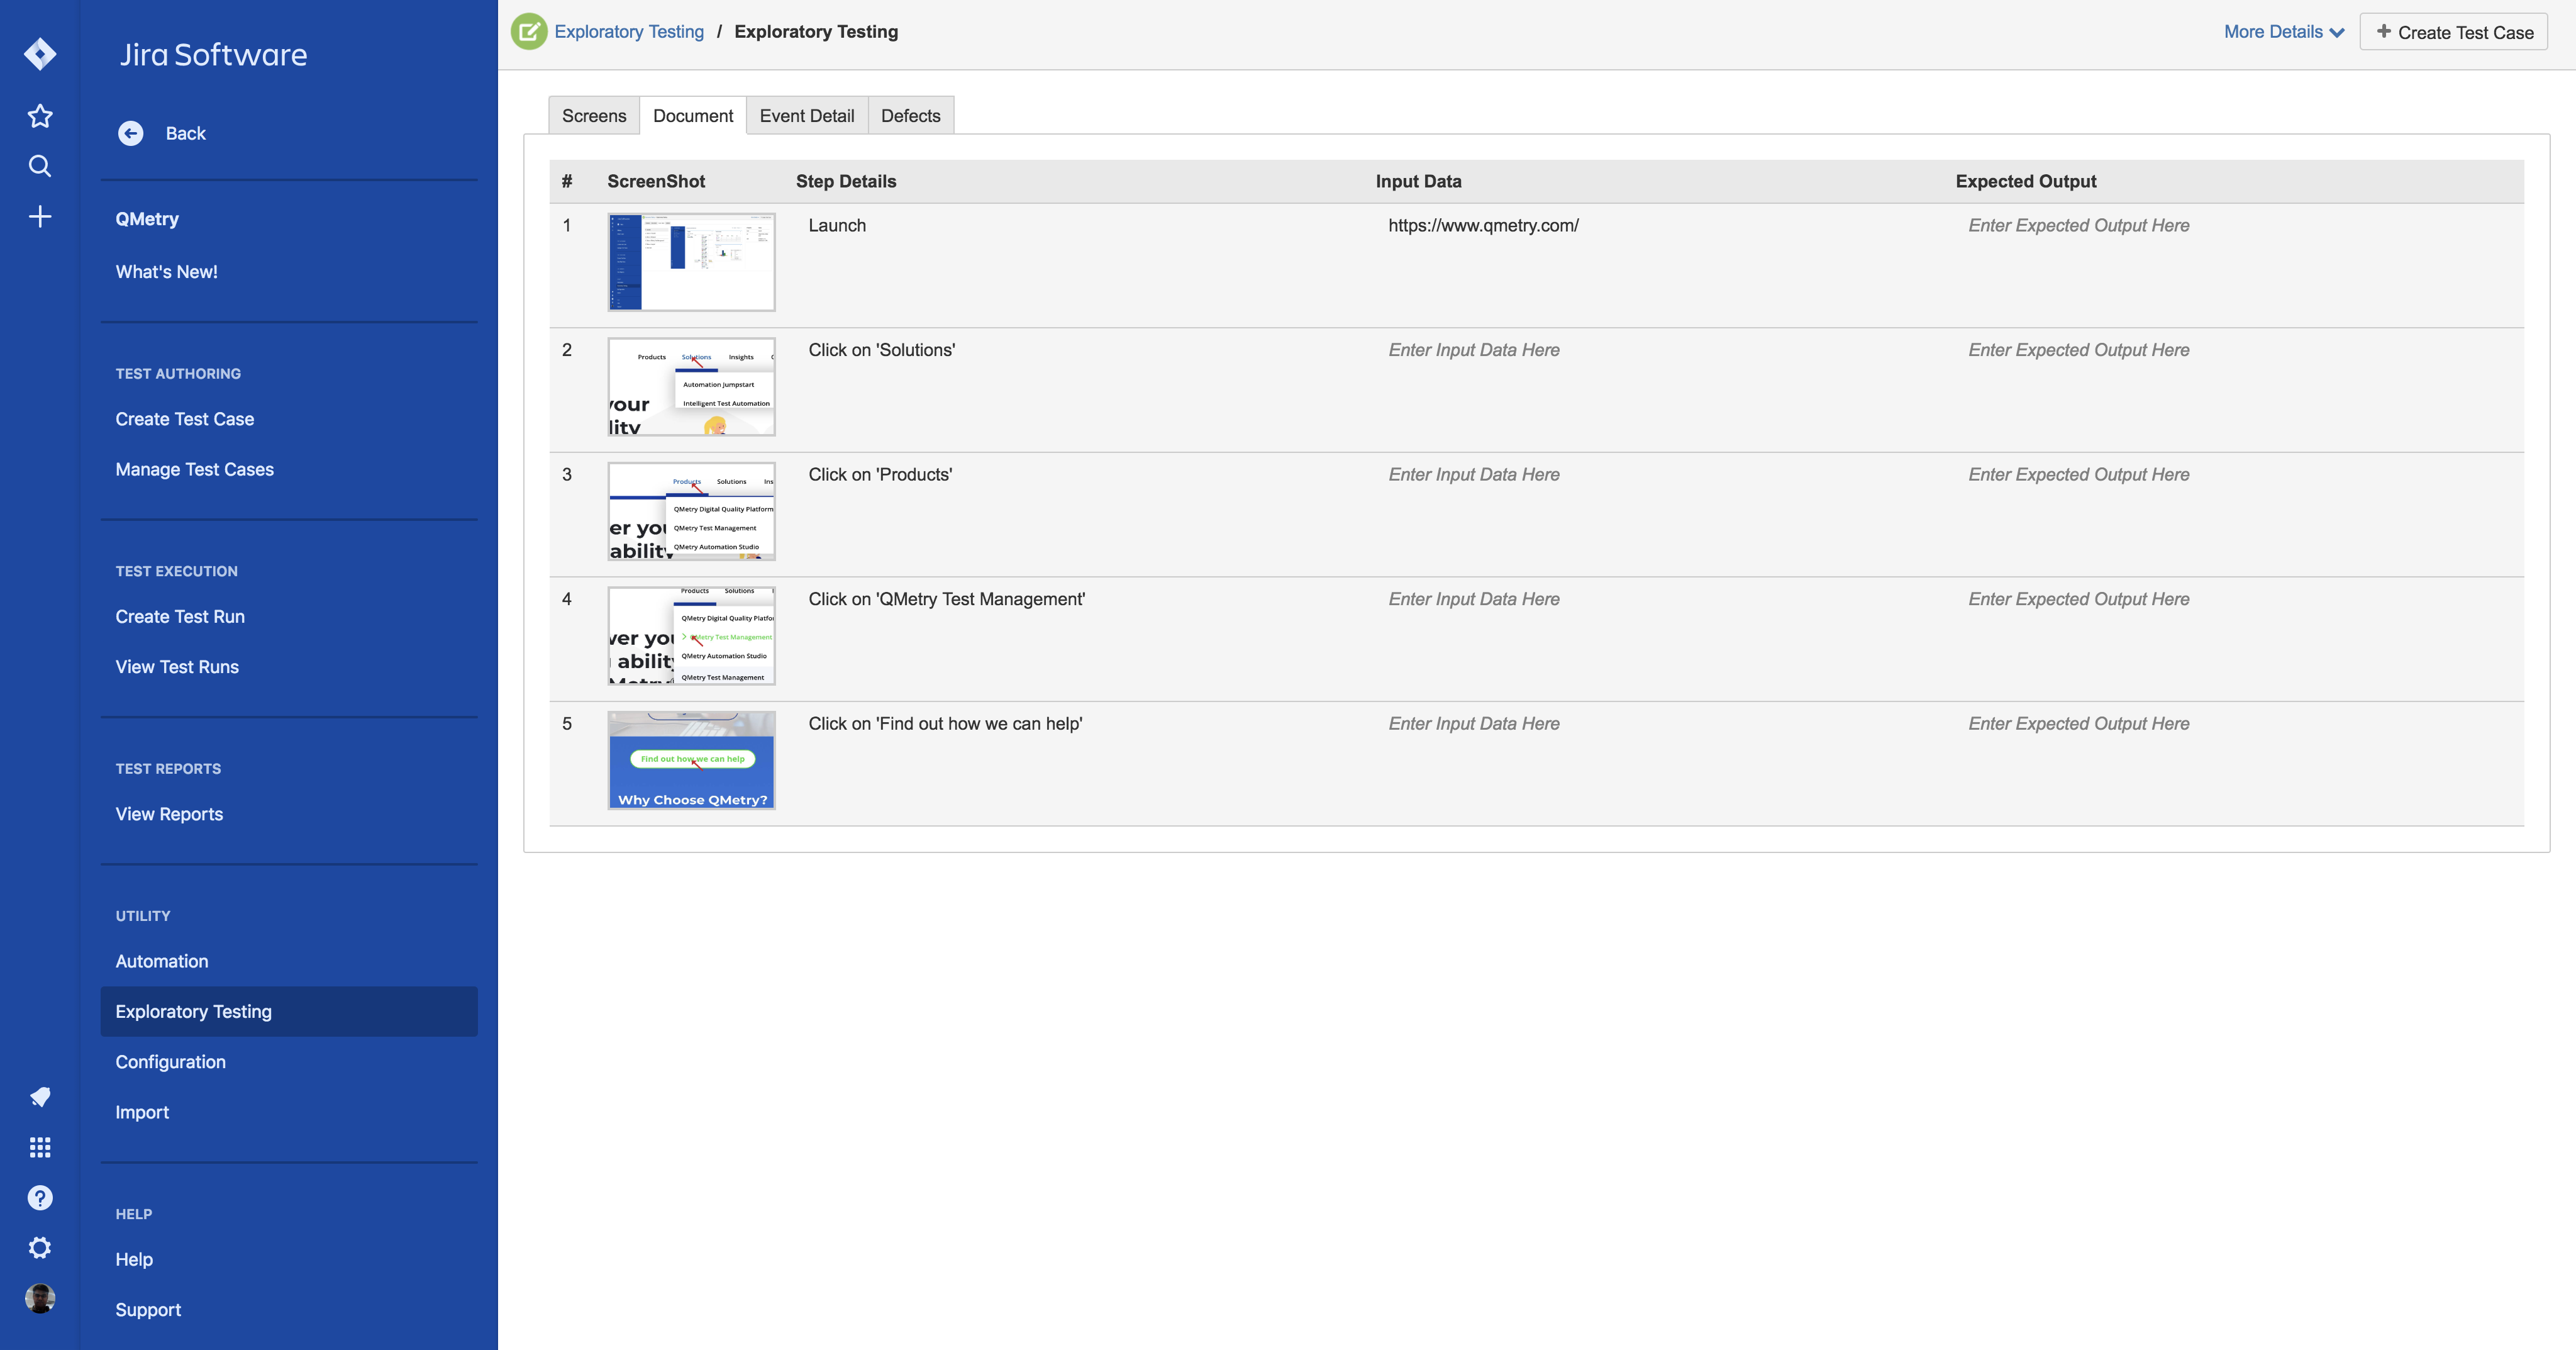This screenshot has height=1350, width=2576.
Task: Open Configuration in sidebar
Action: pos(171,1062)
